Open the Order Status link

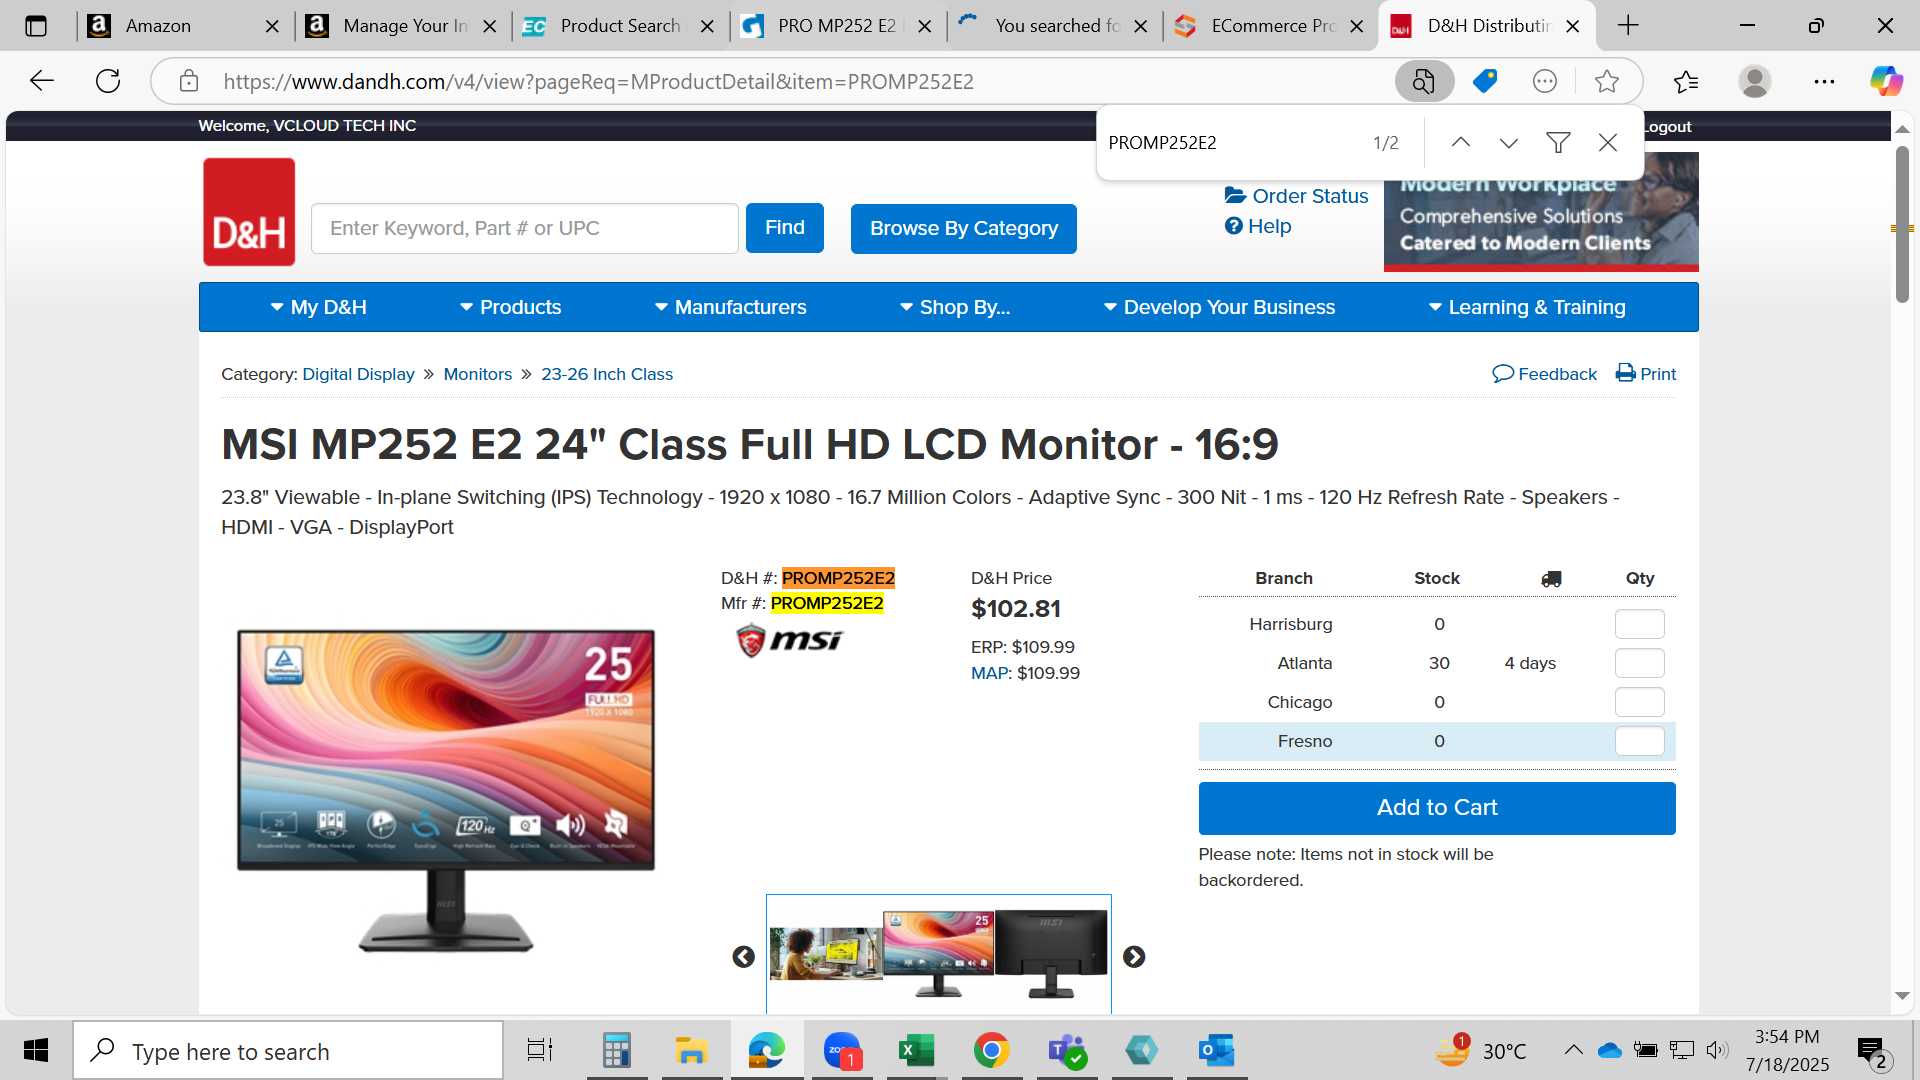[x=1297, y=196]
